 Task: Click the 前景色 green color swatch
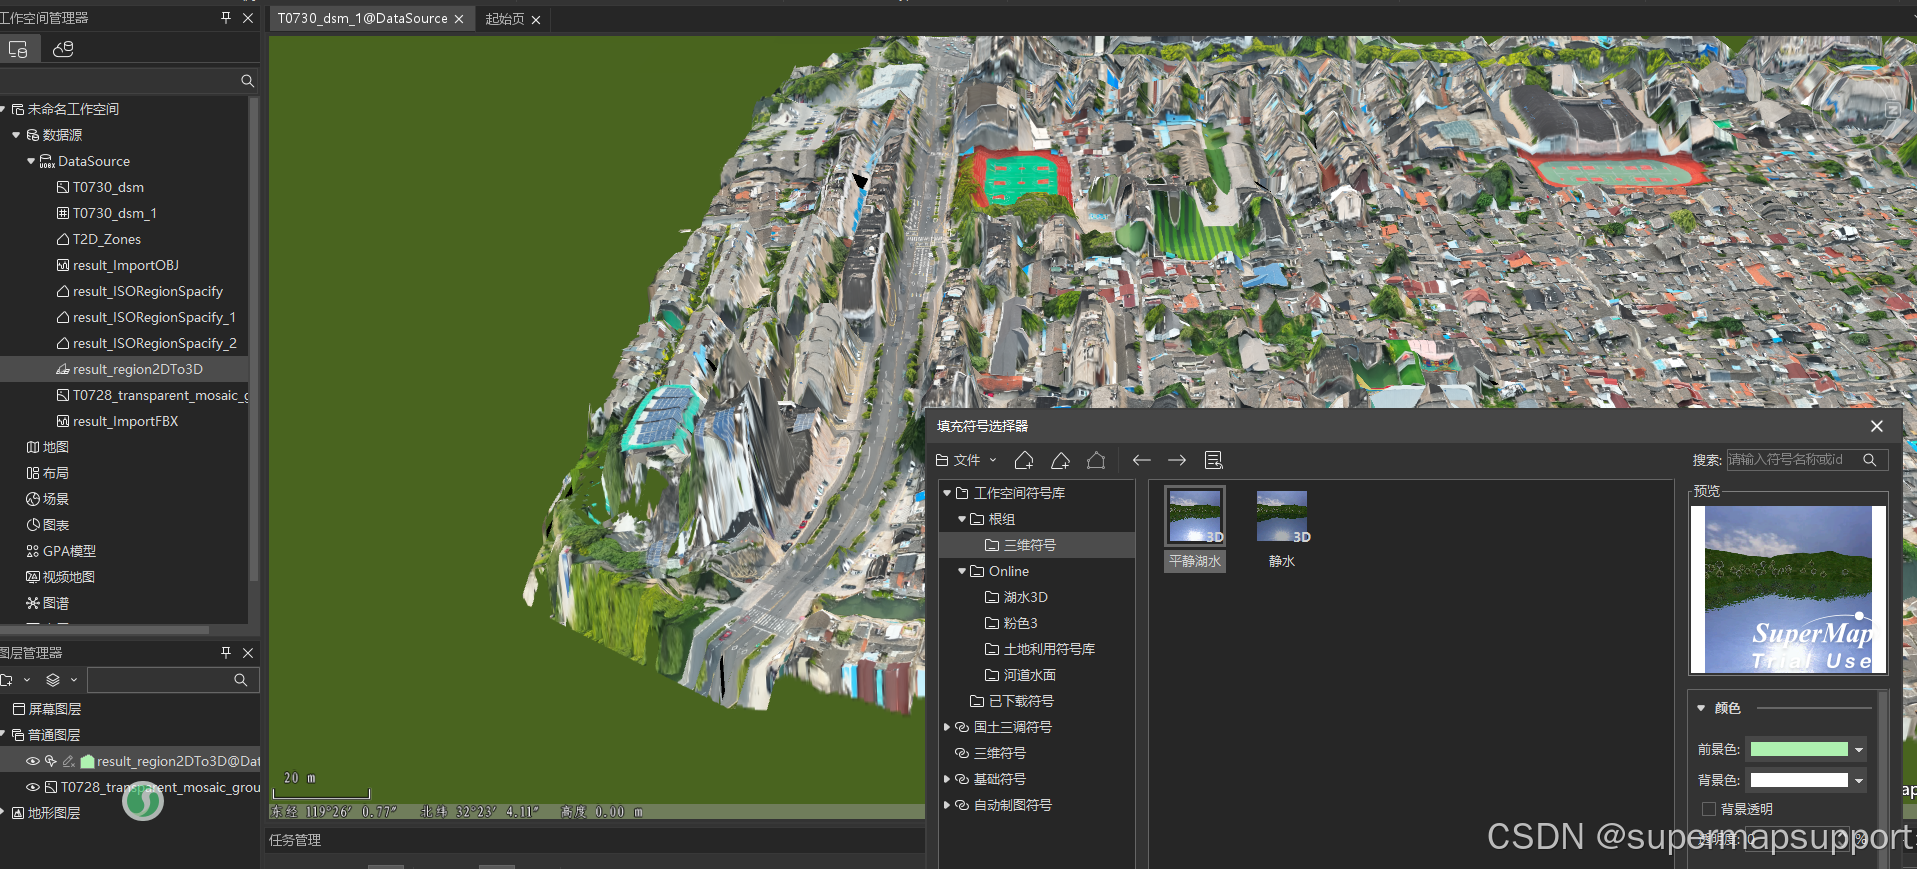pos(1799,749)
